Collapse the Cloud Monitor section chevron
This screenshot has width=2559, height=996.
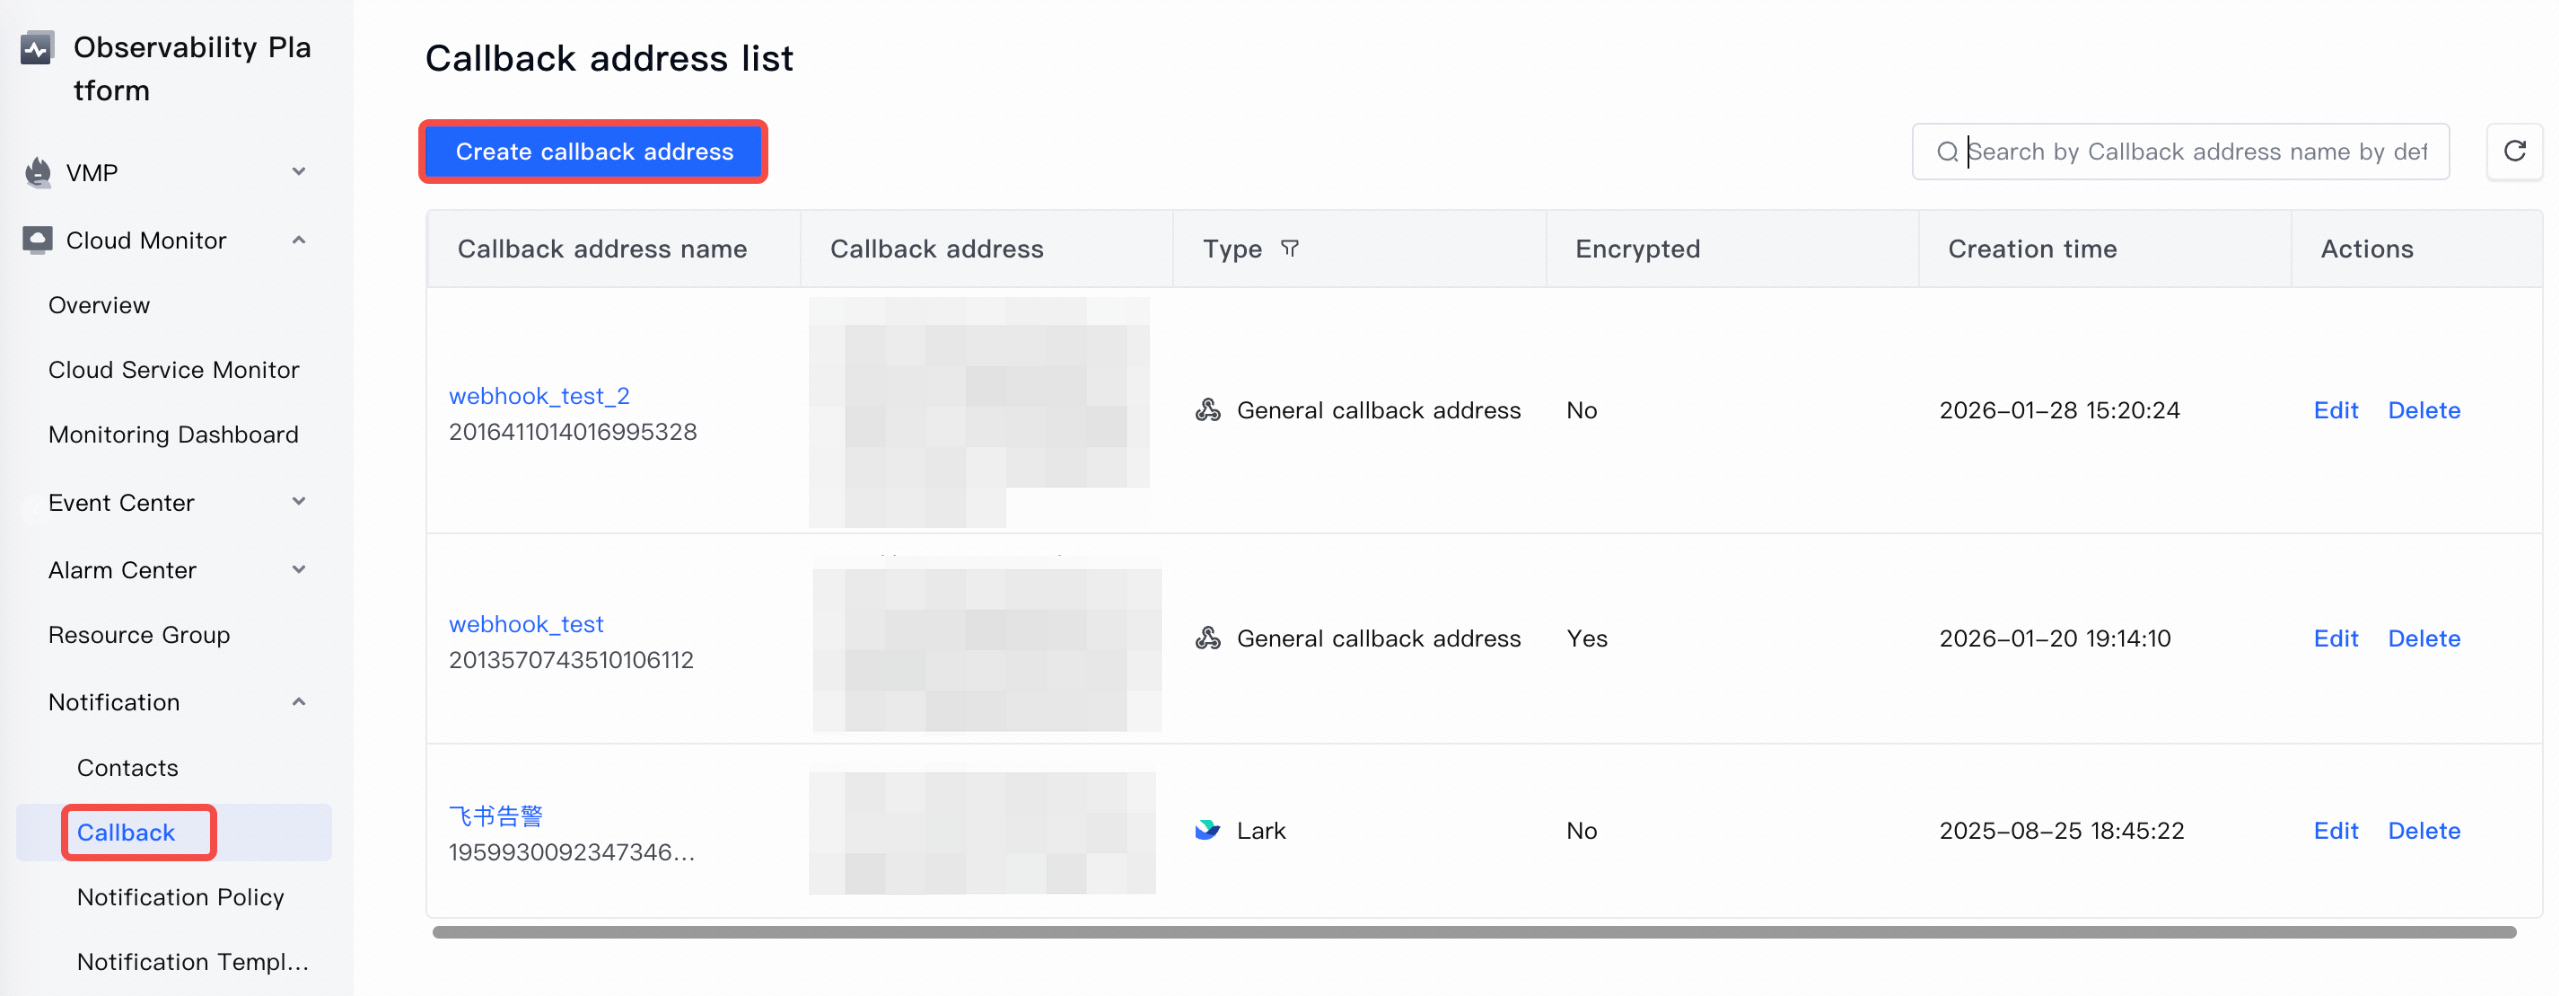pos(298,240)
